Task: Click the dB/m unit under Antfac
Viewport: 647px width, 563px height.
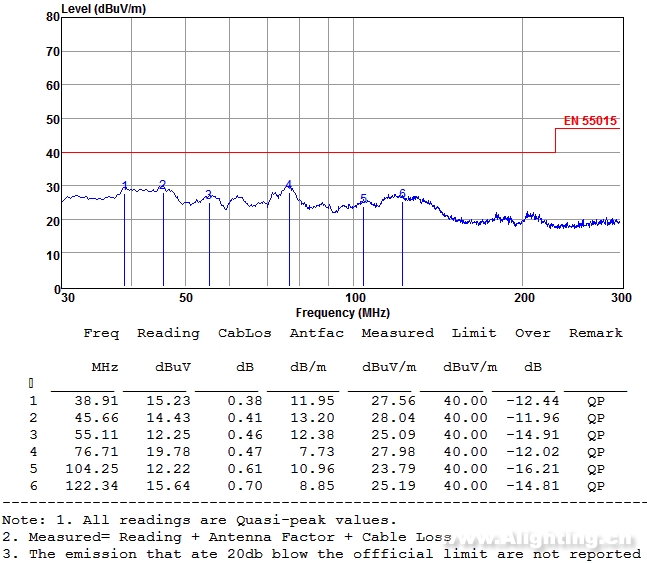Action: (308, 367)
